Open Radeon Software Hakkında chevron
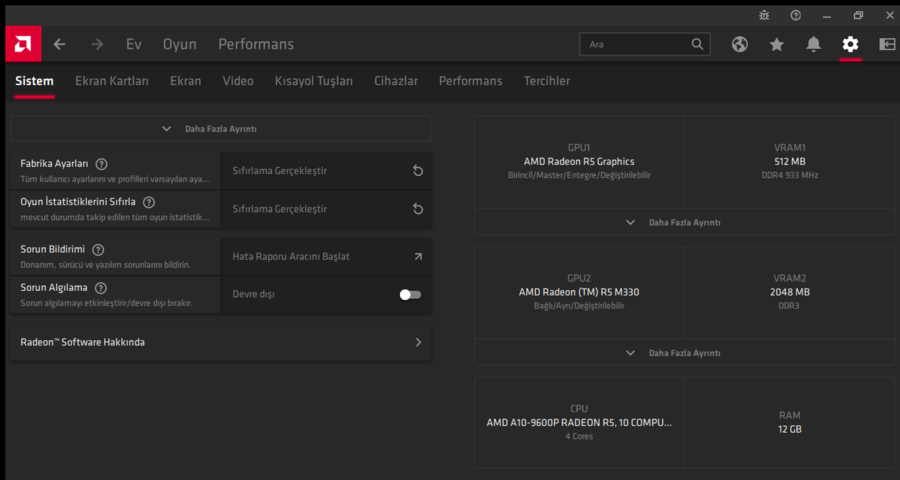900x480 pixels. [x=418, y=342]
